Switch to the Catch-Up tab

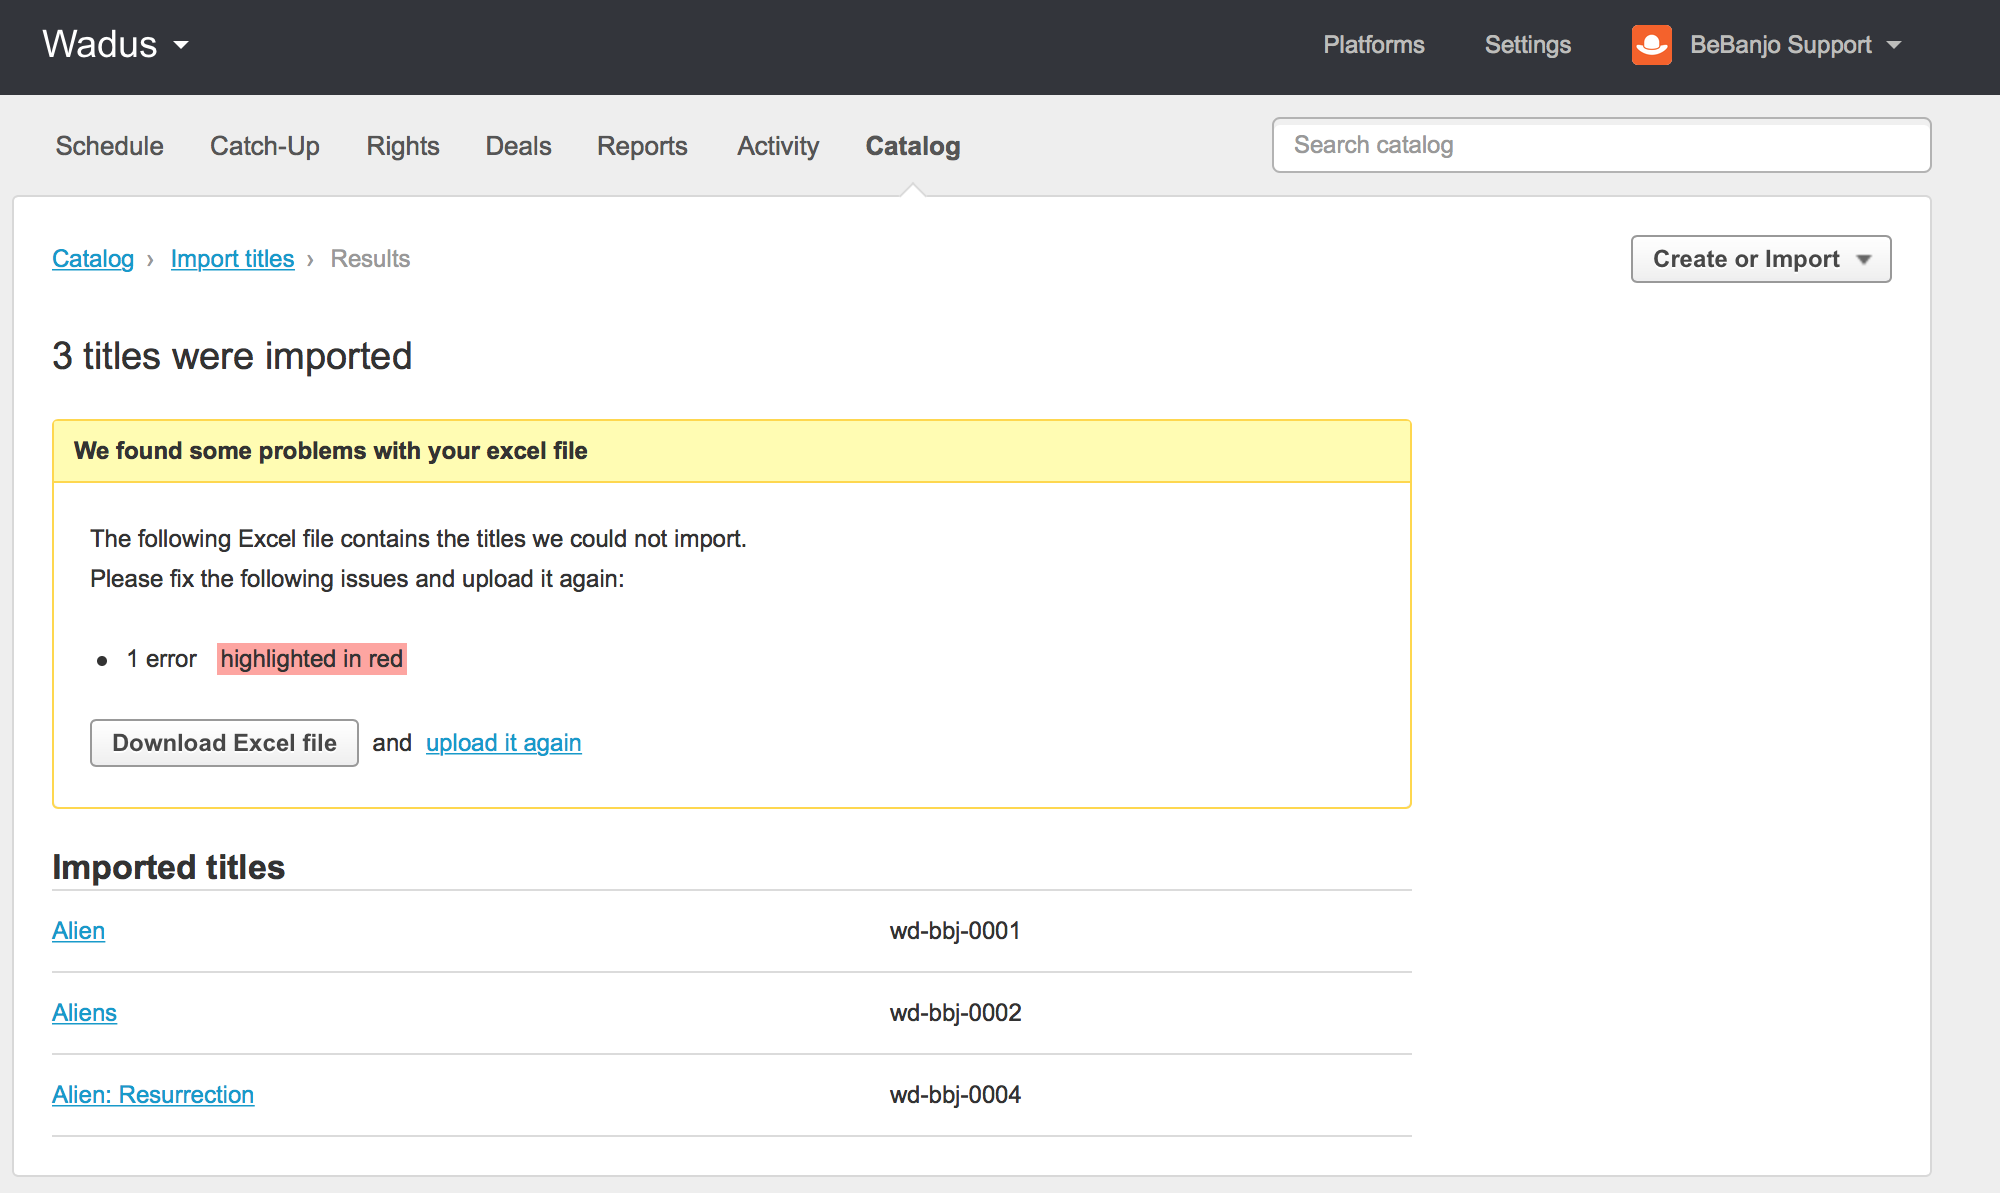264,146
